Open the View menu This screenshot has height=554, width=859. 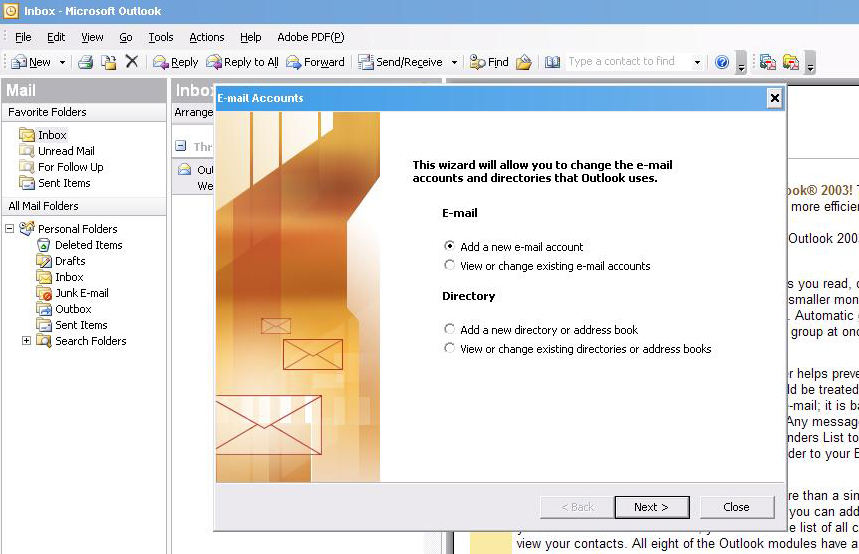coord(92,37)
